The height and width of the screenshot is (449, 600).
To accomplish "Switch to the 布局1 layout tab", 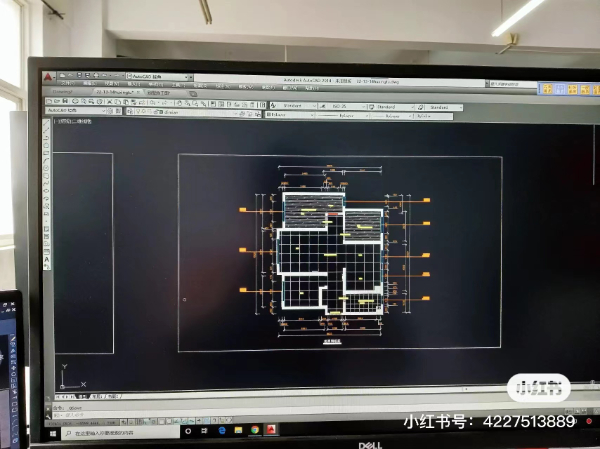I will (x=97, y=397).
